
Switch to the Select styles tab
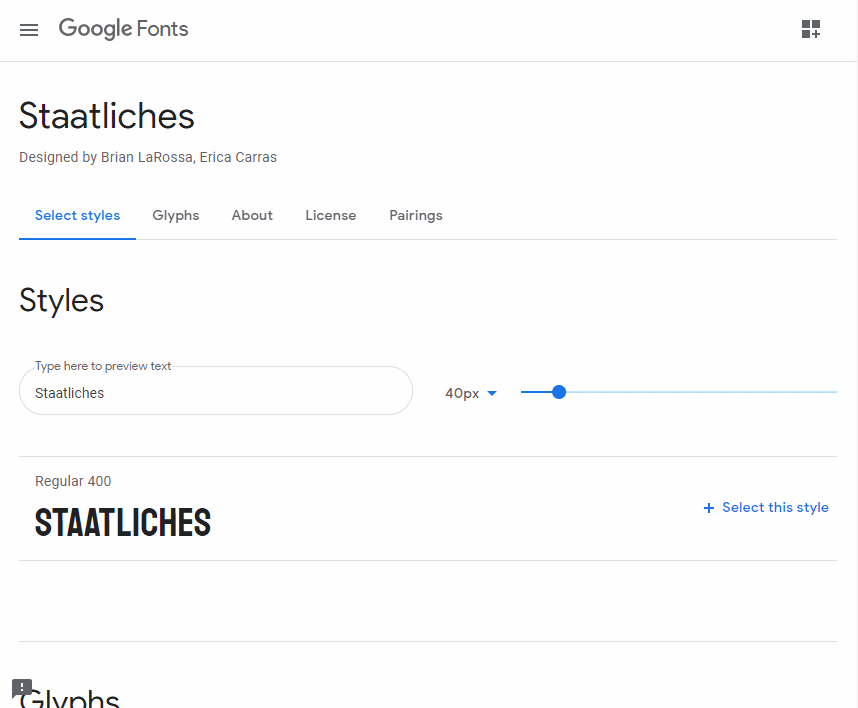click(x=77, y=216)
